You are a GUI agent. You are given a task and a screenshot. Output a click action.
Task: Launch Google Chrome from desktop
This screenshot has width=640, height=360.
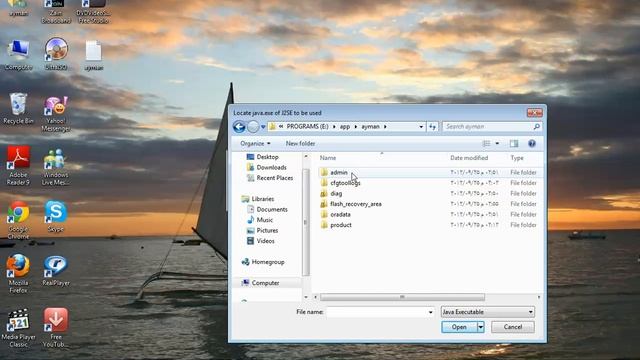tap(18, 220)
